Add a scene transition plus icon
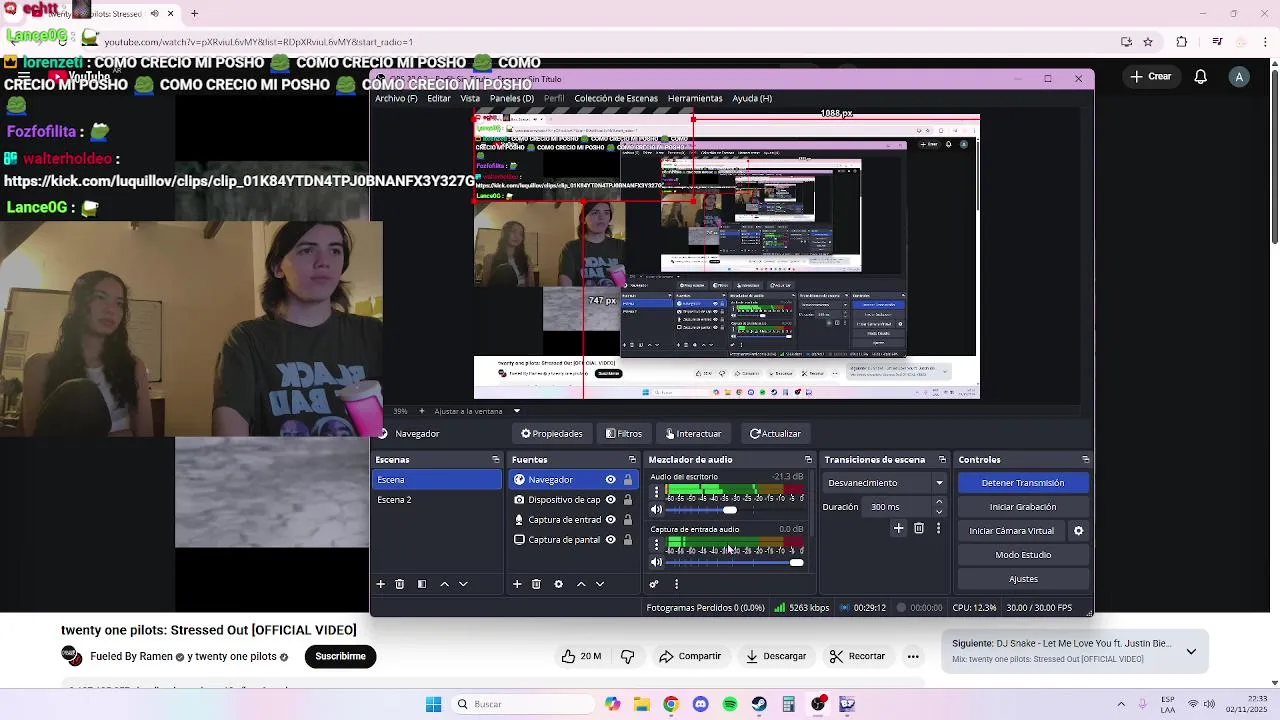 (x=898, y=528)
